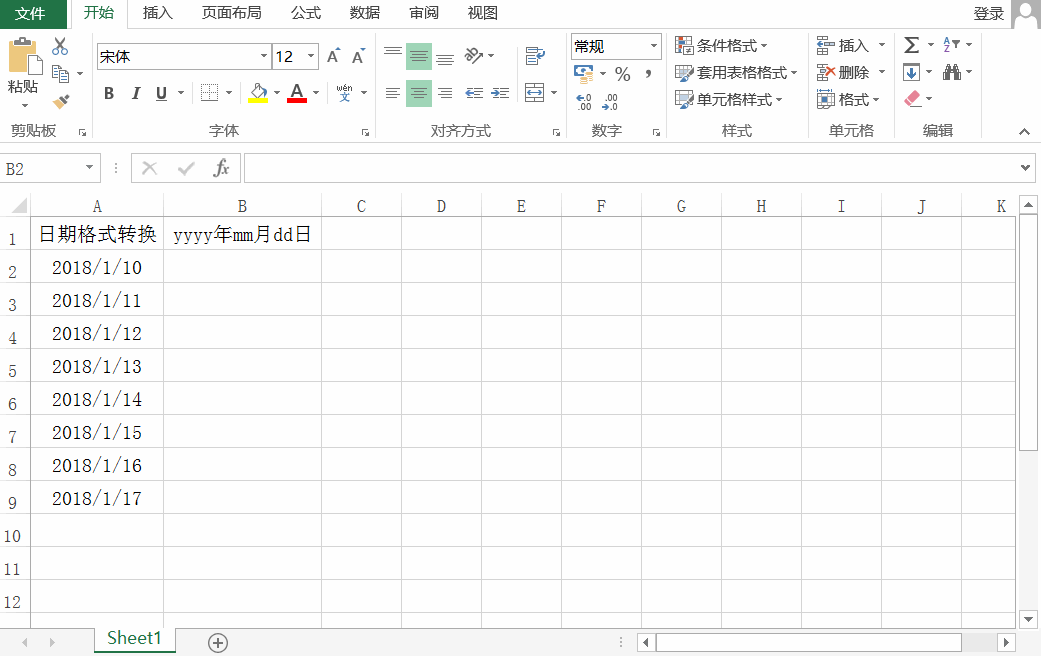Apply yellow fill color bucket
Image resolution: width=1041 pixels, height=656 pixels.
tap(258, 93)
